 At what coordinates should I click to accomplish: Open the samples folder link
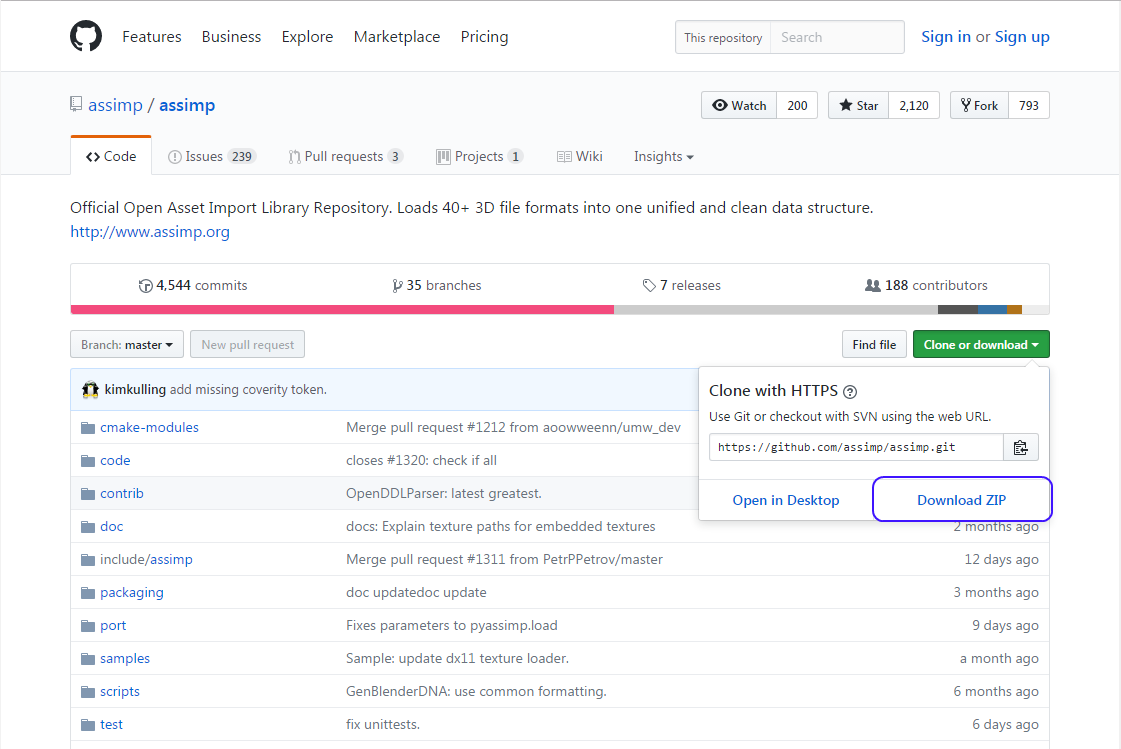point(125,658)
